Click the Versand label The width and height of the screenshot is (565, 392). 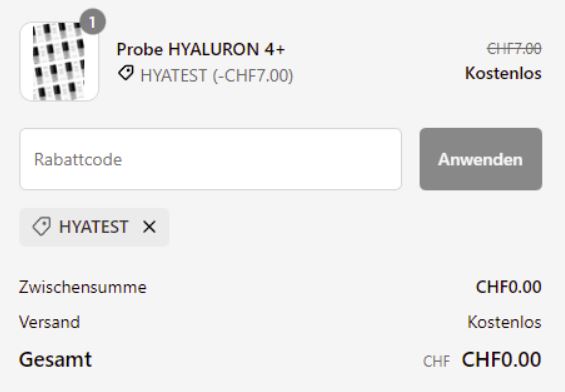tap(49, 322)
